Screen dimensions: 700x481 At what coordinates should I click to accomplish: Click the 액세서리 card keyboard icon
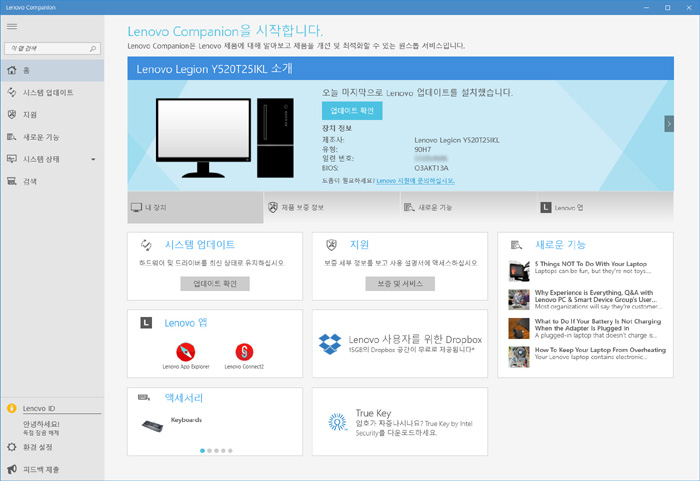coord(144,397)
